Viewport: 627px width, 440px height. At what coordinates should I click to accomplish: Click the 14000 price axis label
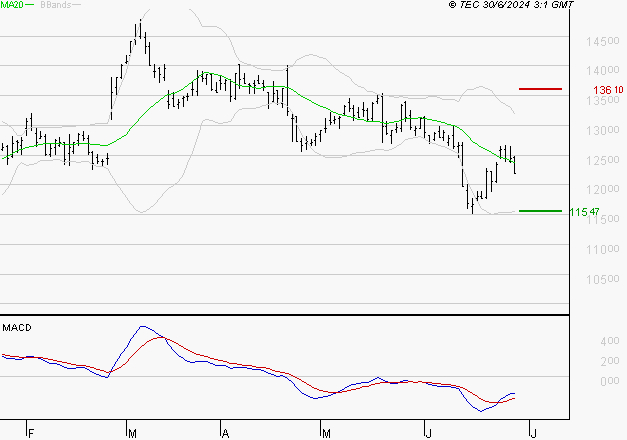(602, 70)
